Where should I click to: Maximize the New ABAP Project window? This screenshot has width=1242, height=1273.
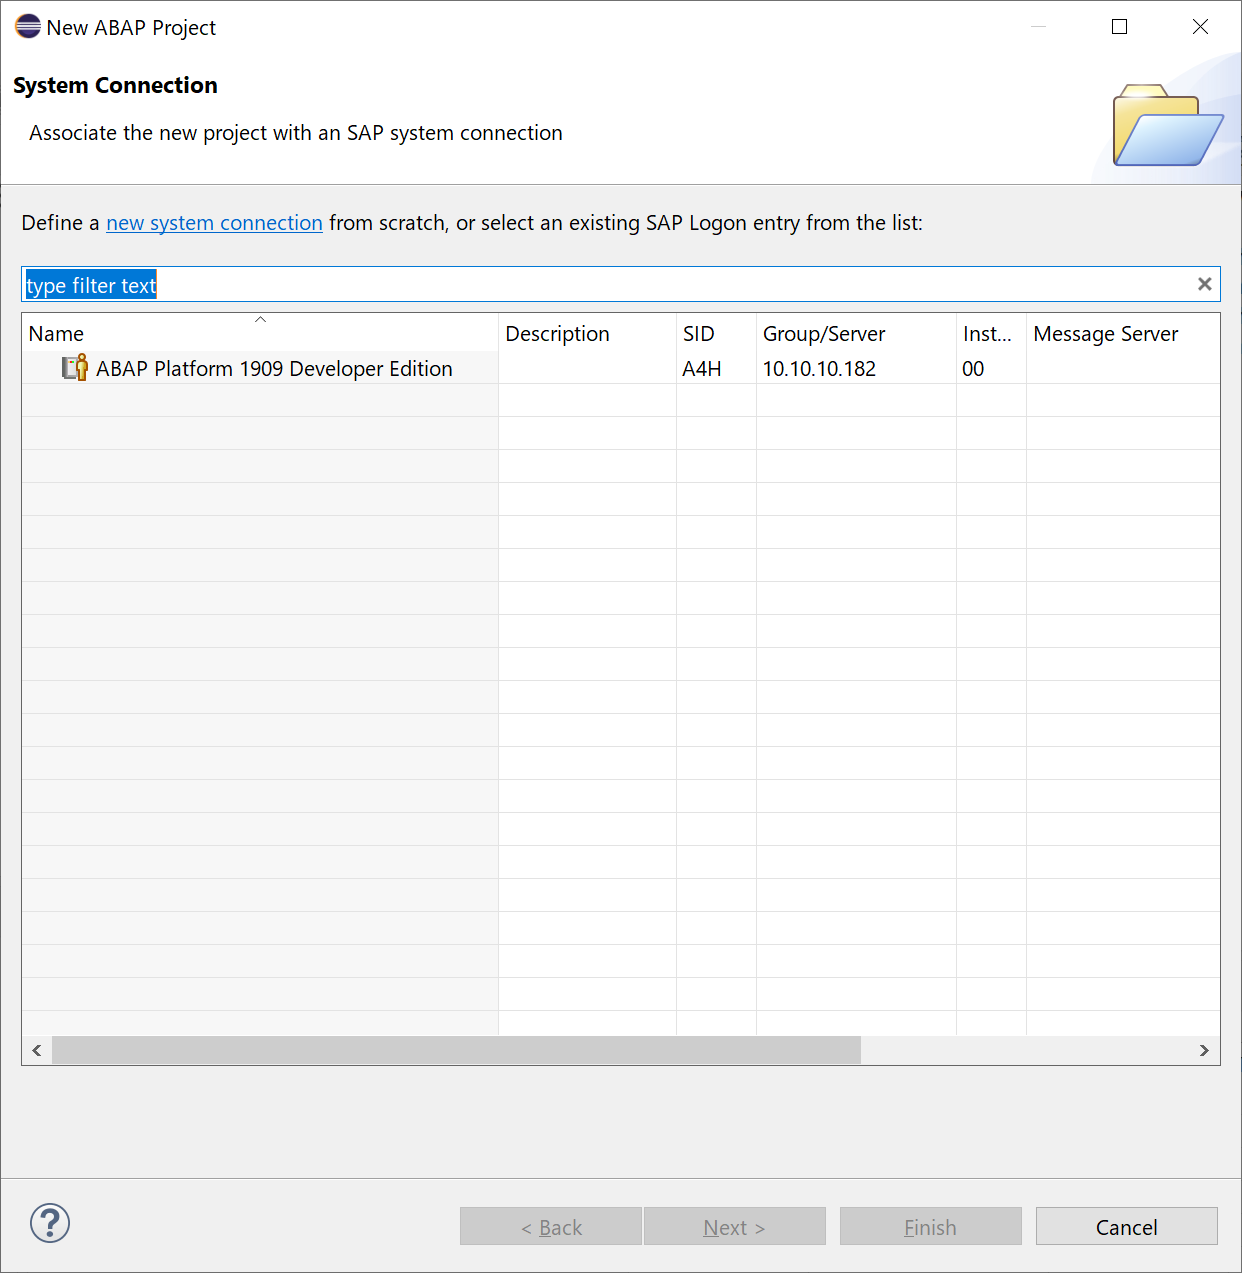1120,27
